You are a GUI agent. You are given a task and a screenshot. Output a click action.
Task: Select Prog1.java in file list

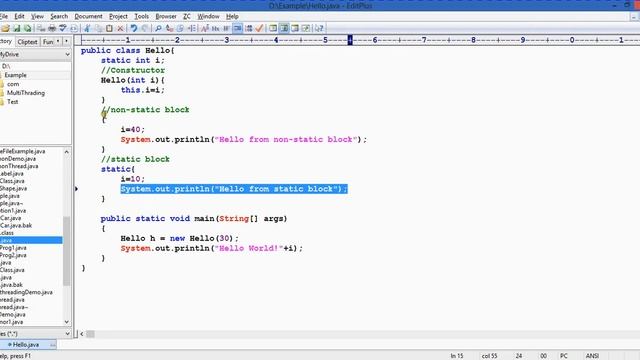pyautogui.click(x=13, y=248)
